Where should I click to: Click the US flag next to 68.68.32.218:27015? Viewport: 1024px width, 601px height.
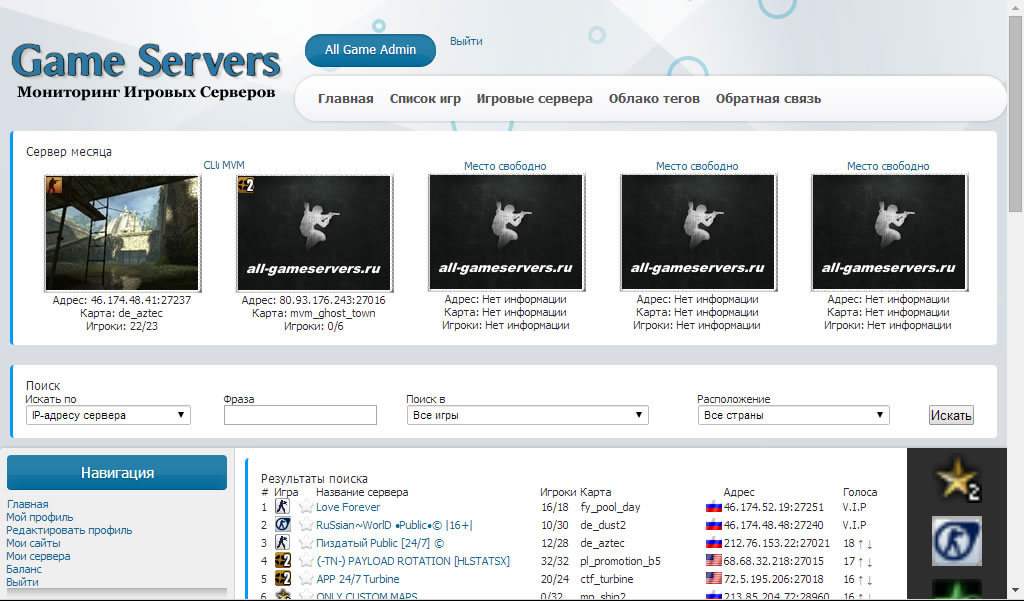[x=713, y=560]
